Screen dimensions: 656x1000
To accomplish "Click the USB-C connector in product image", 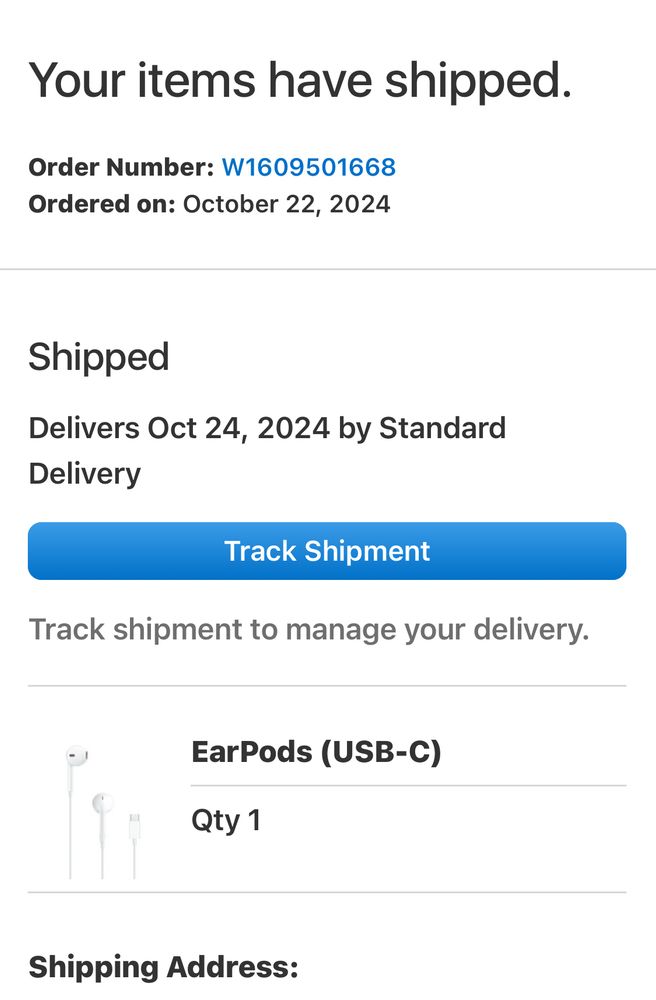I will point(135,824).
